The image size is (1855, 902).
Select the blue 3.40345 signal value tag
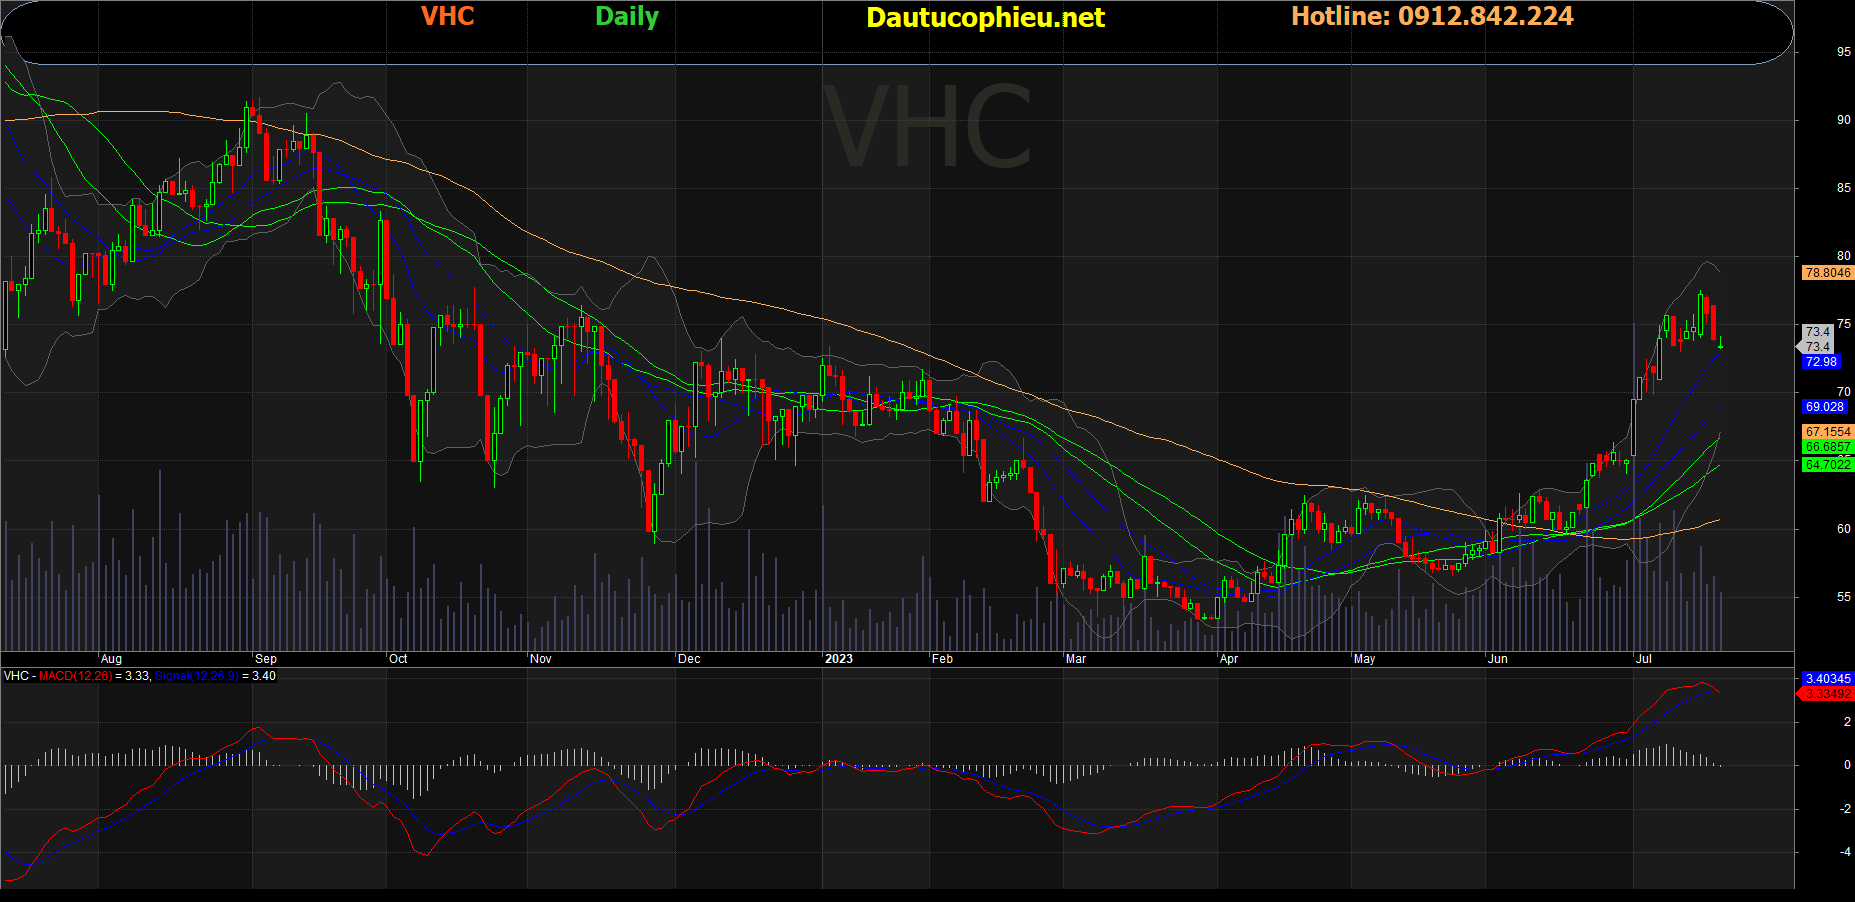pos(1827,679)
